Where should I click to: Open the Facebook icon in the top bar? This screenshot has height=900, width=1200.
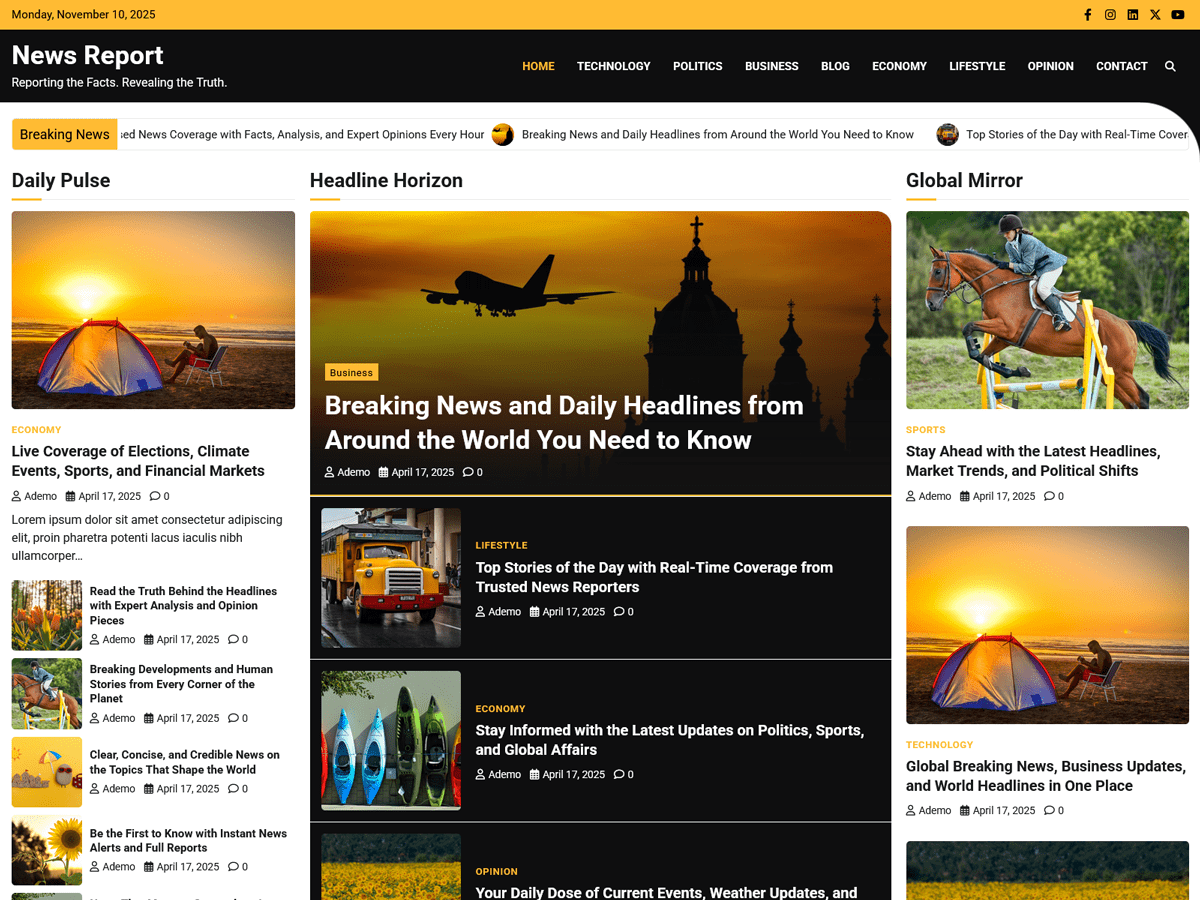click(x=1088, y=14)
